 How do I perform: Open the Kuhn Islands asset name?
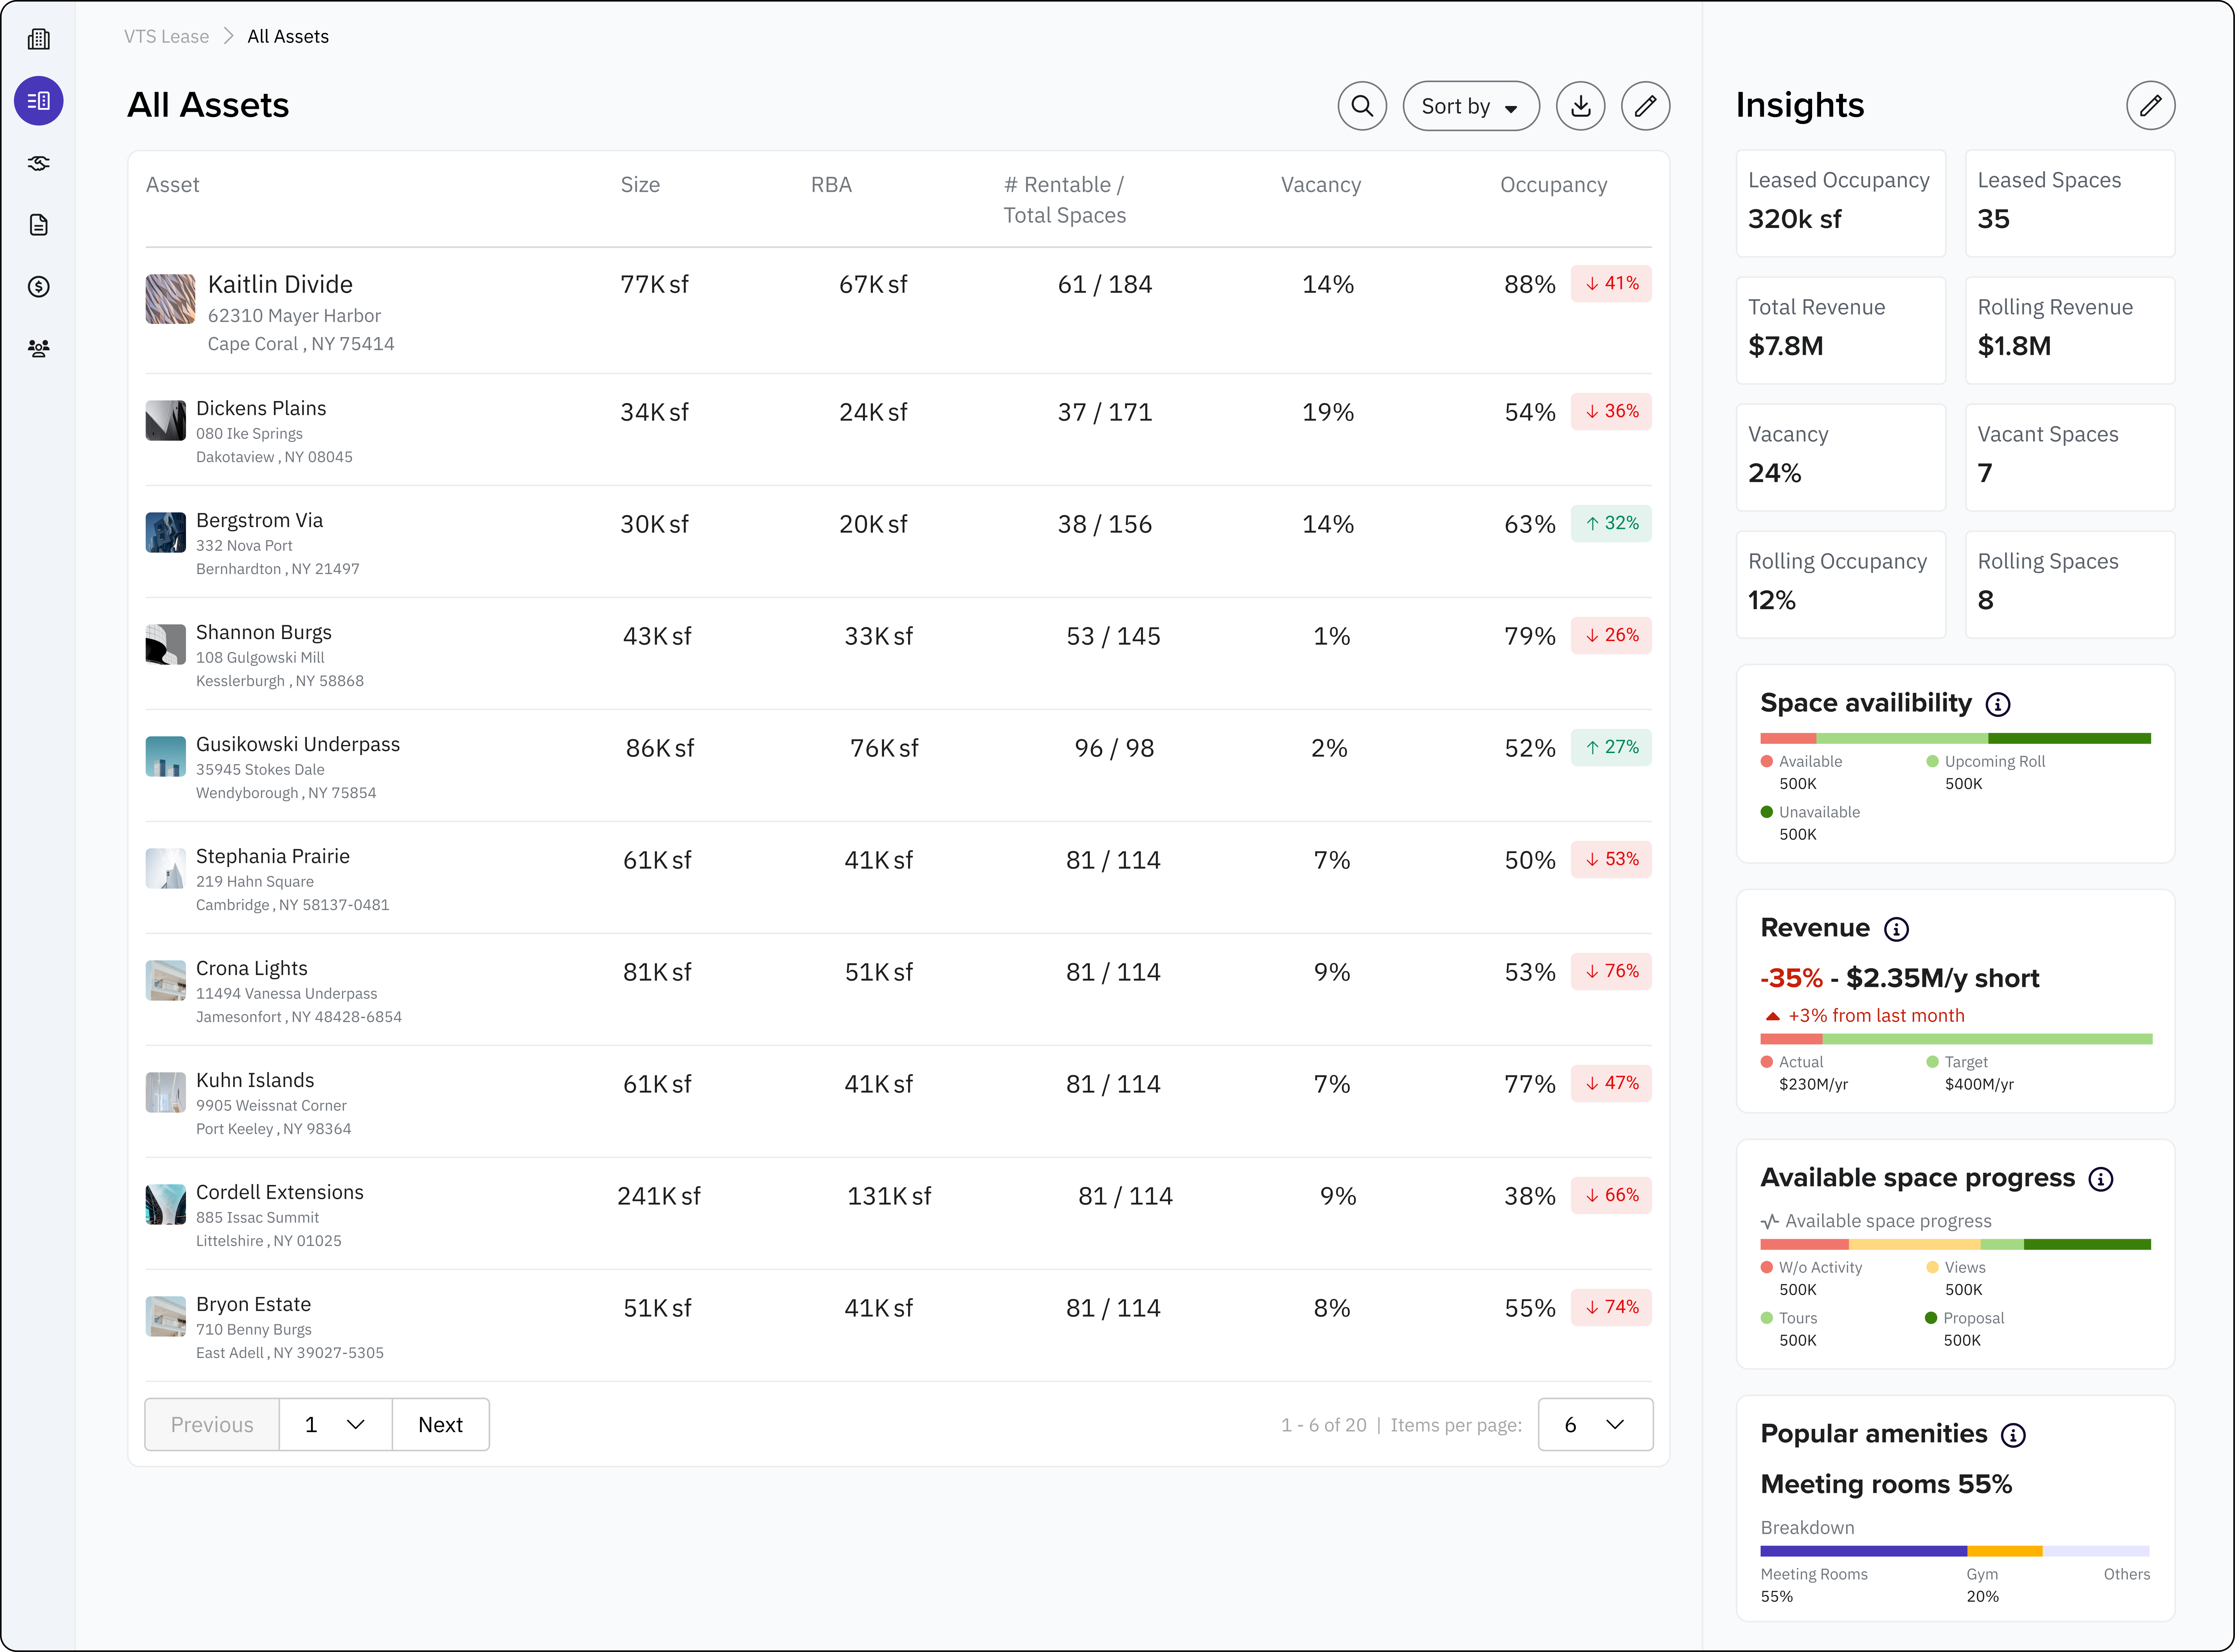coord(255,1080)
